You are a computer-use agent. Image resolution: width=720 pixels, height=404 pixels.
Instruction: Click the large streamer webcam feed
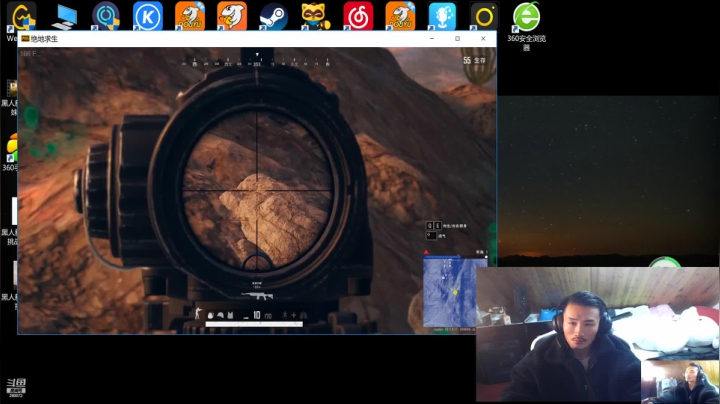pyautogui.click(x=597, y=334)
